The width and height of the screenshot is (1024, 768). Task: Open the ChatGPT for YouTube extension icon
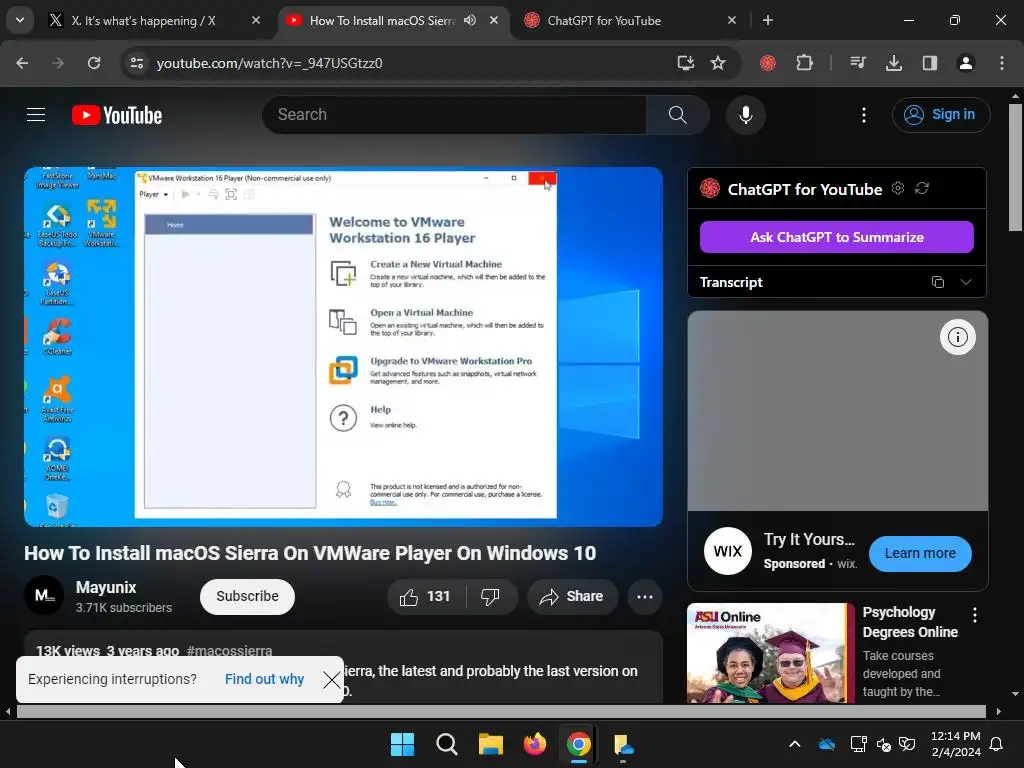pos(768,63)
